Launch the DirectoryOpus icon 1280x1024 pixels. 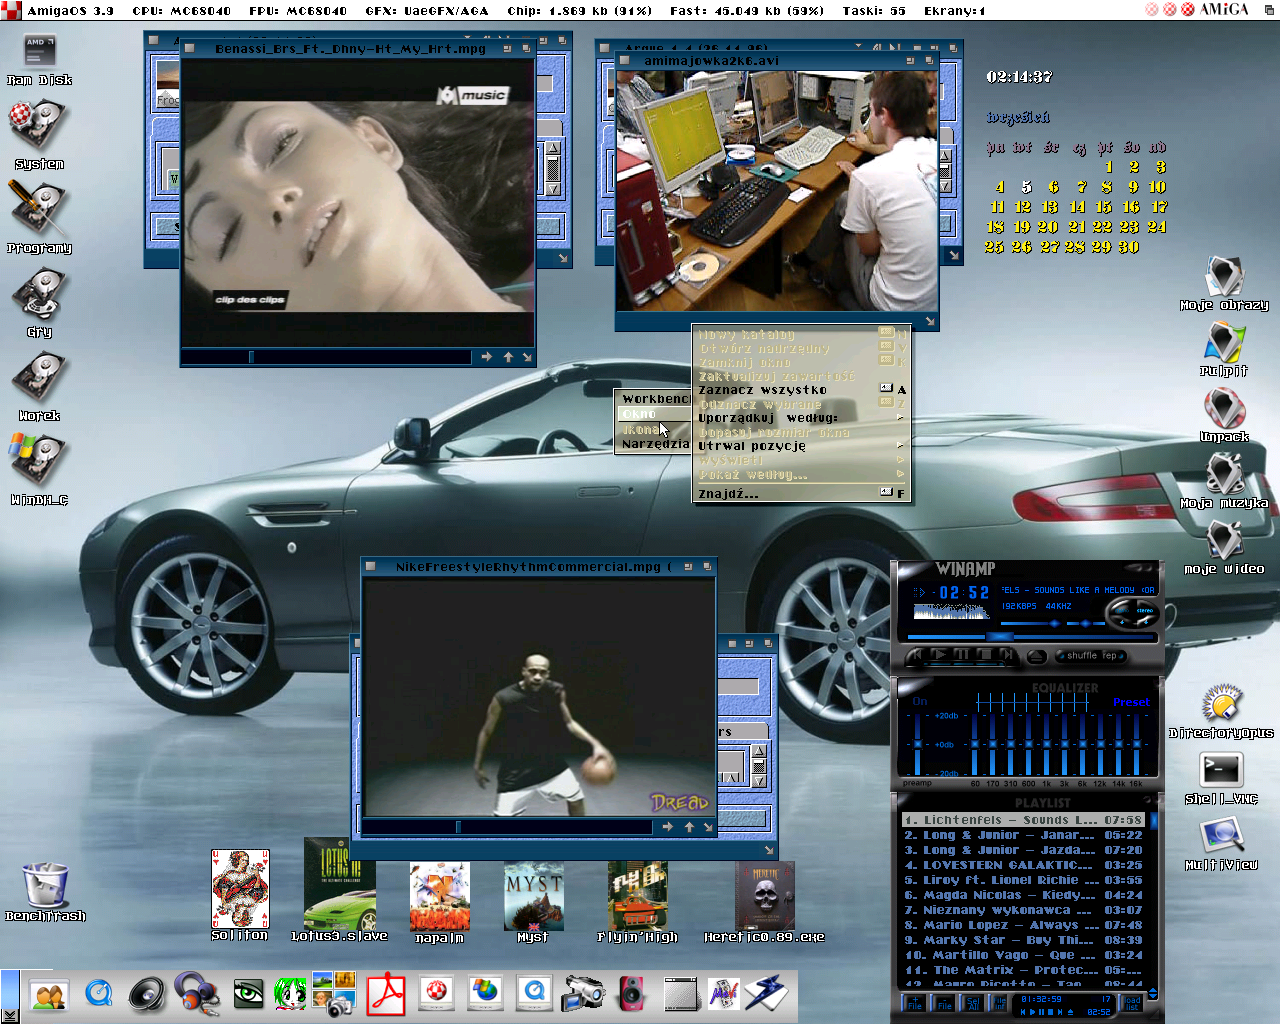[1222, 712]
